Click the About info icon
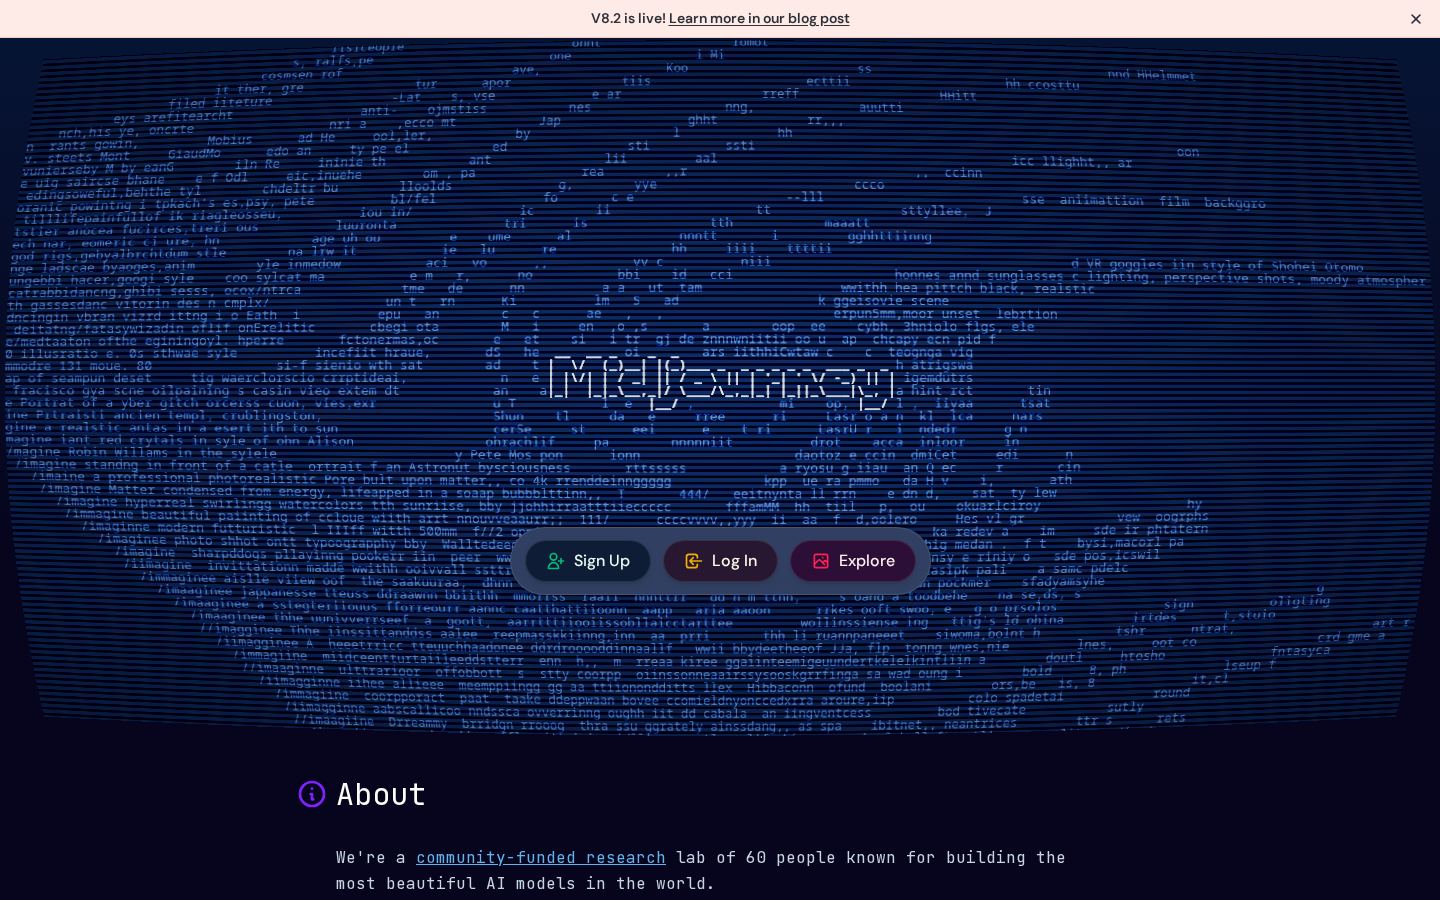The height and width of the screenshot is (900, 1440). pyautogui.click(x=312, y=794)
